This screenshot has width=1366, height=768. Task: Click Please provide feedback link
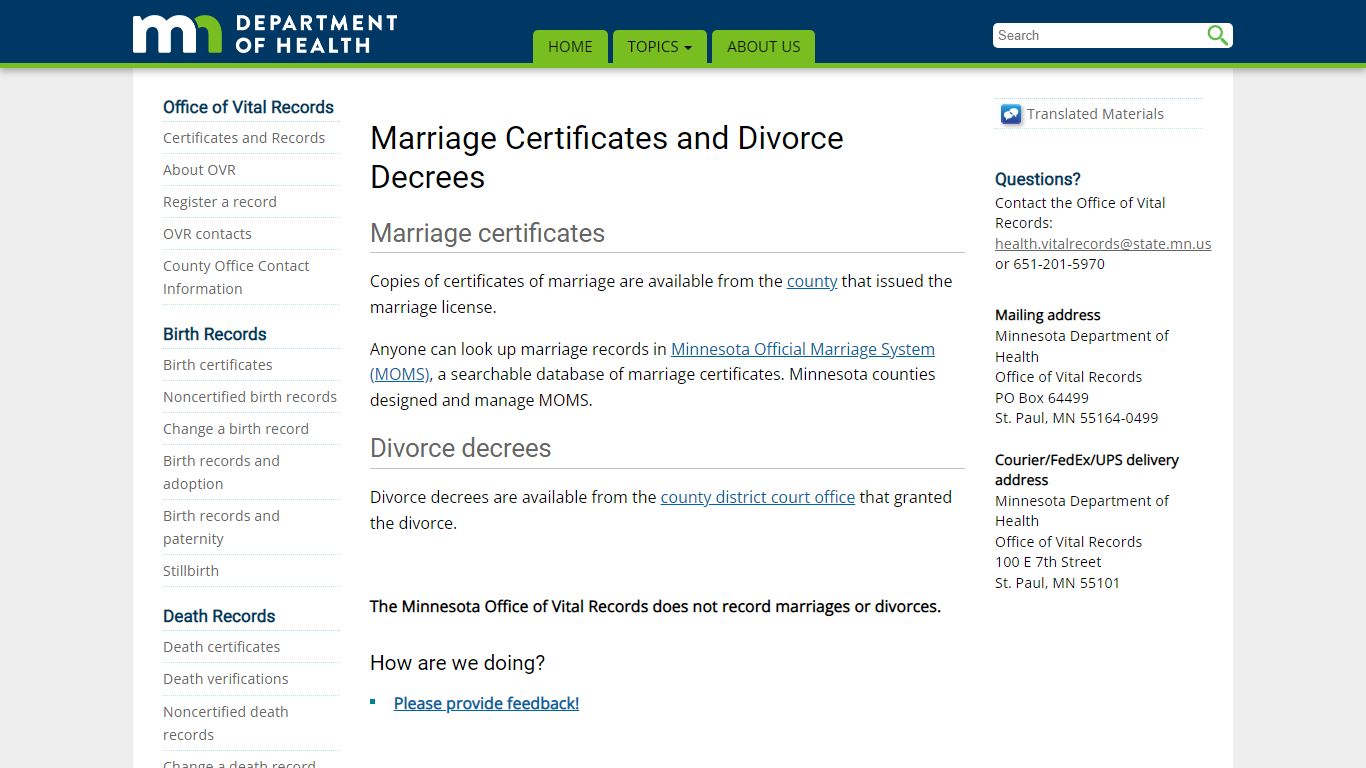[x=486, y=703]
